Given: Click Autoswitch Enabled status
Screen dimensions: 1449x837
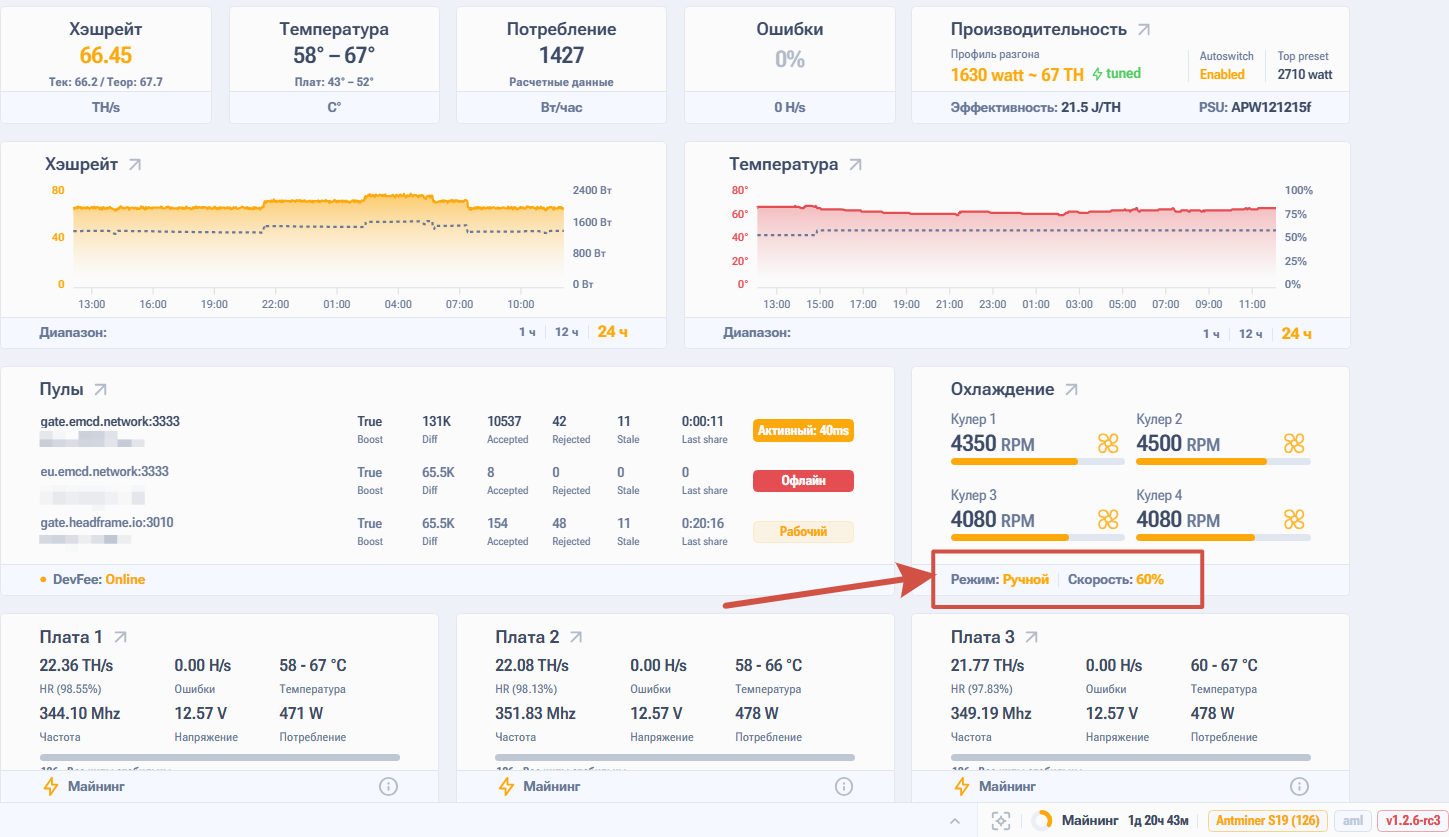Looking at the screenshot, I should [1222, 75].
